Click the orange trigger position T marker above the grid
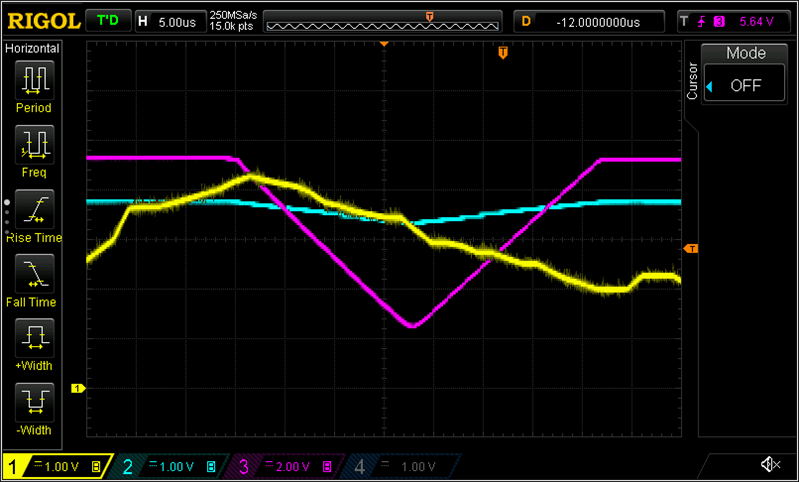The height and width of the screenshot is (482, 799). pos(503,52)
